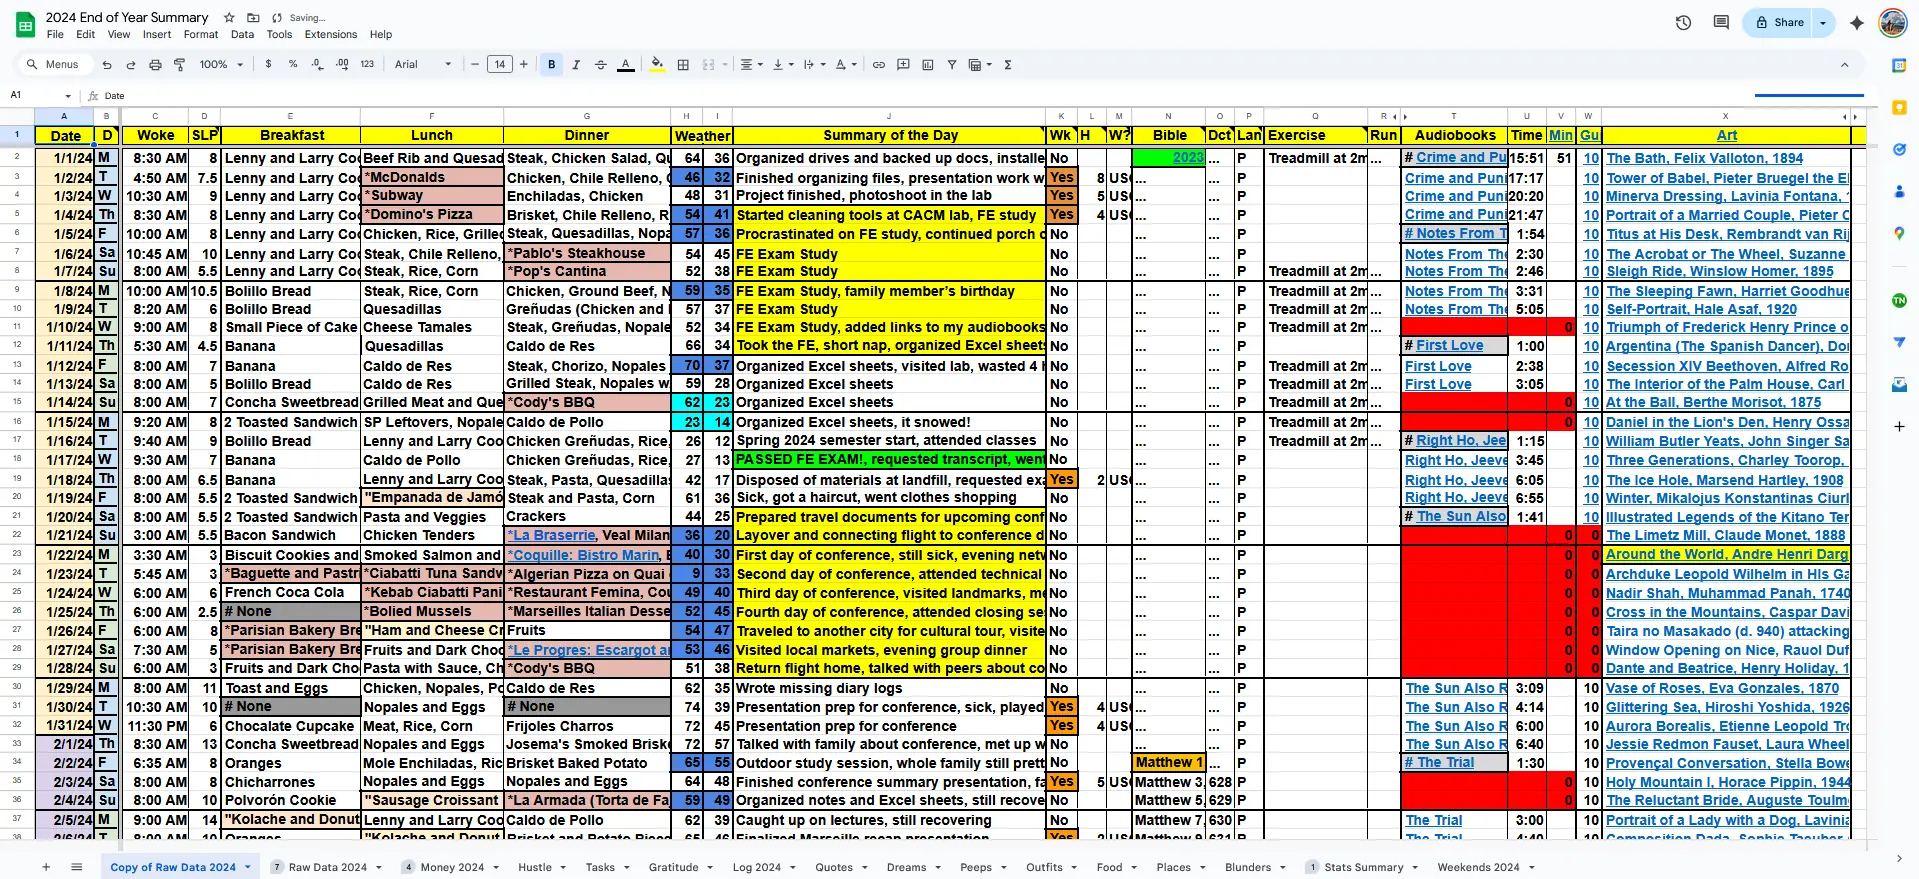Image resolution: width=1919 pixels, height=879 pixels.
Task: Open version history clock icon
Action: click(x=1683, y=22)
